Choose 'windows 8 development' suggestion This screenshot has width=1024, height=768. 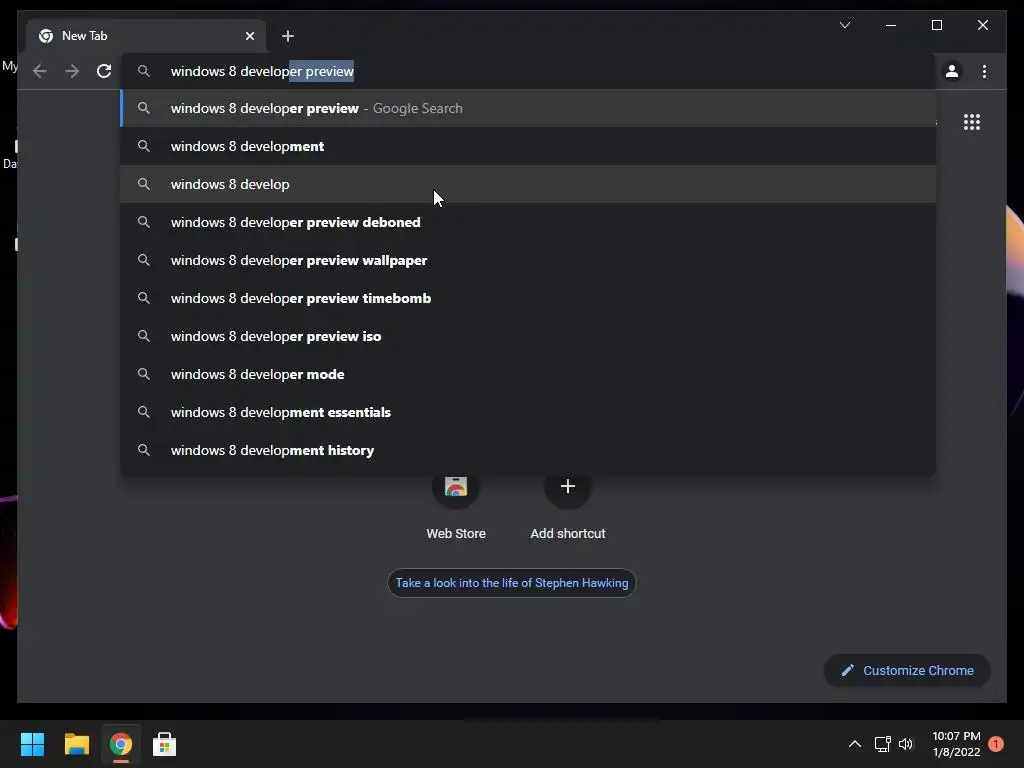click(x=528, y=146)
